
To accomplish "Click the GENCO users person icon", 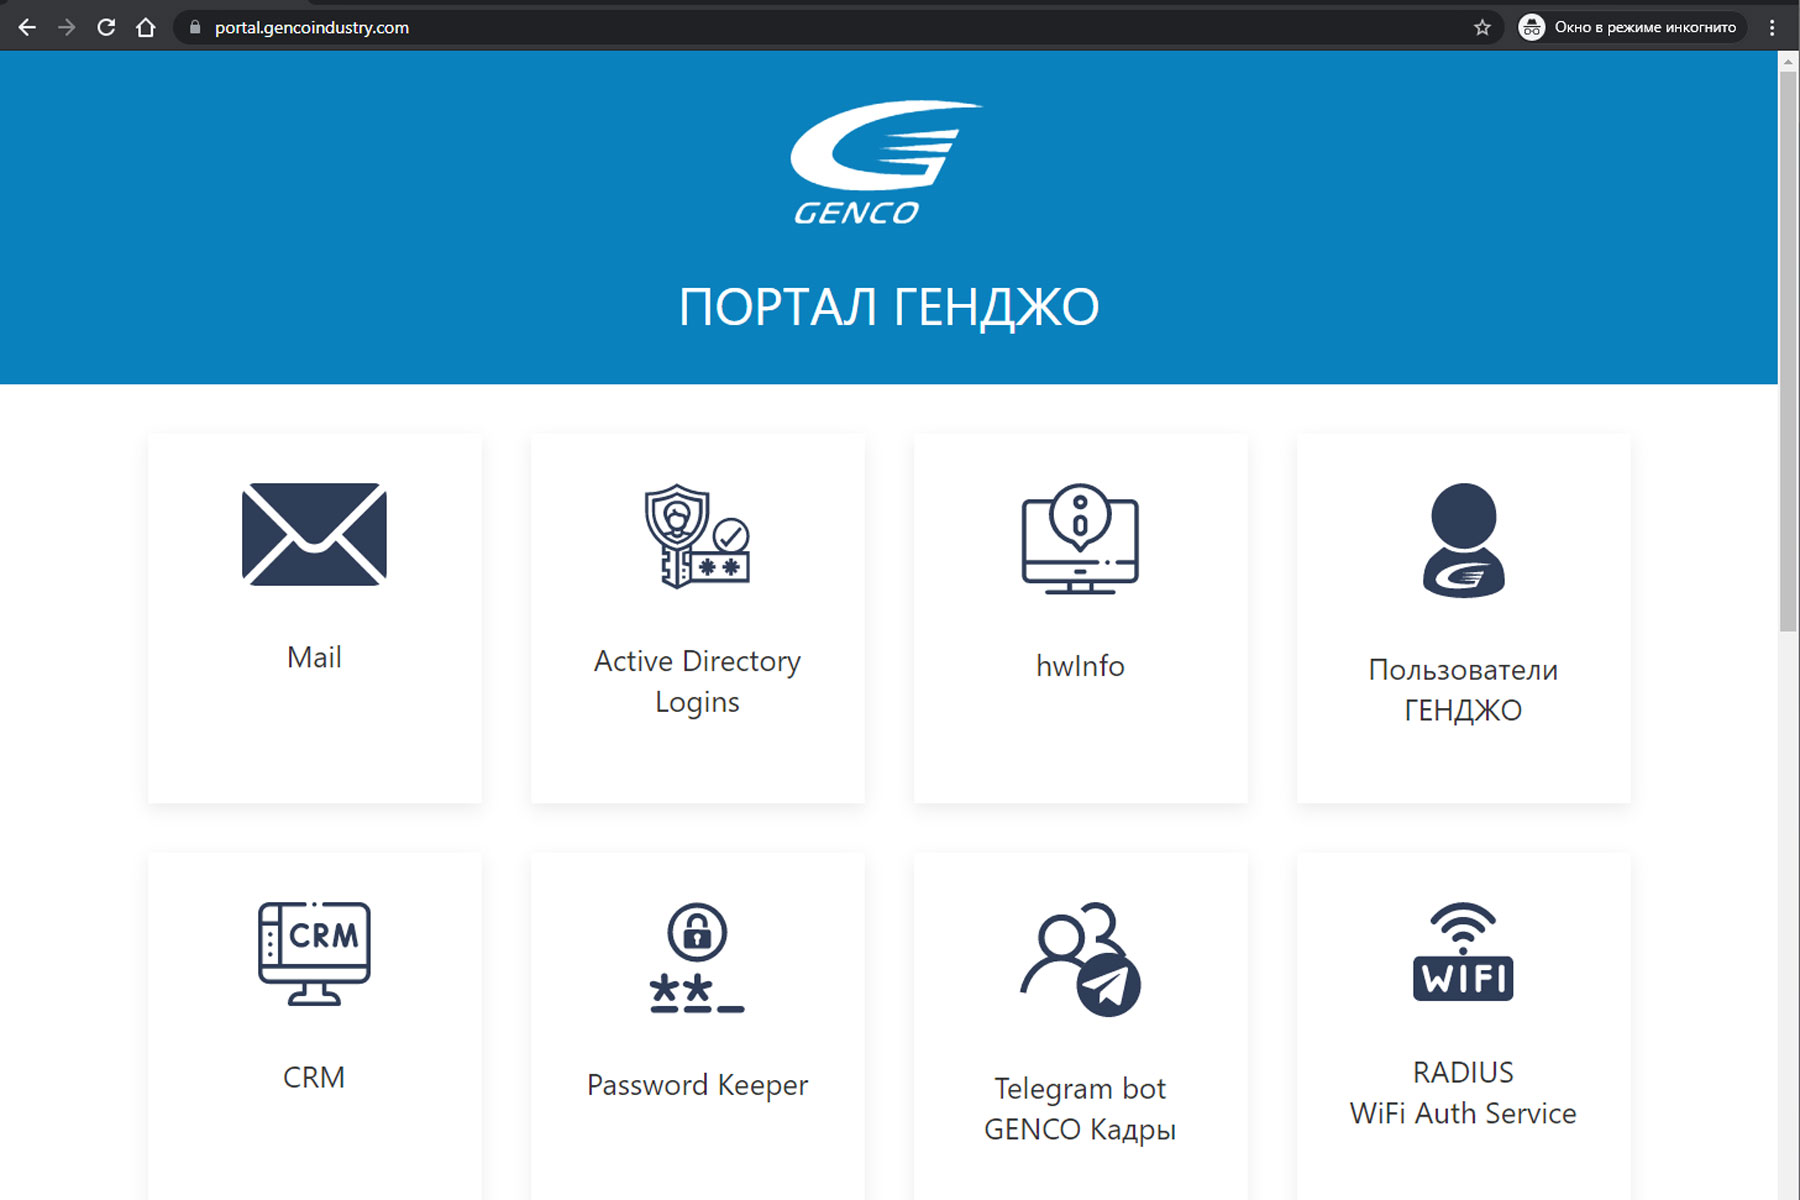I will click(1463, 541).
